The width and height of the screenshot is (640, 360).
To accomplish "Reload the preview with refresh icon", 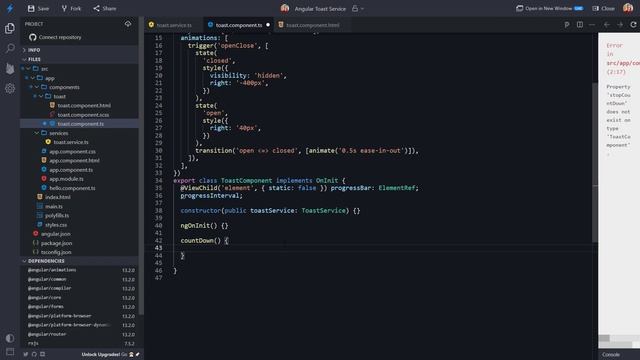I will pyautogui.click(x=633, y=25).
